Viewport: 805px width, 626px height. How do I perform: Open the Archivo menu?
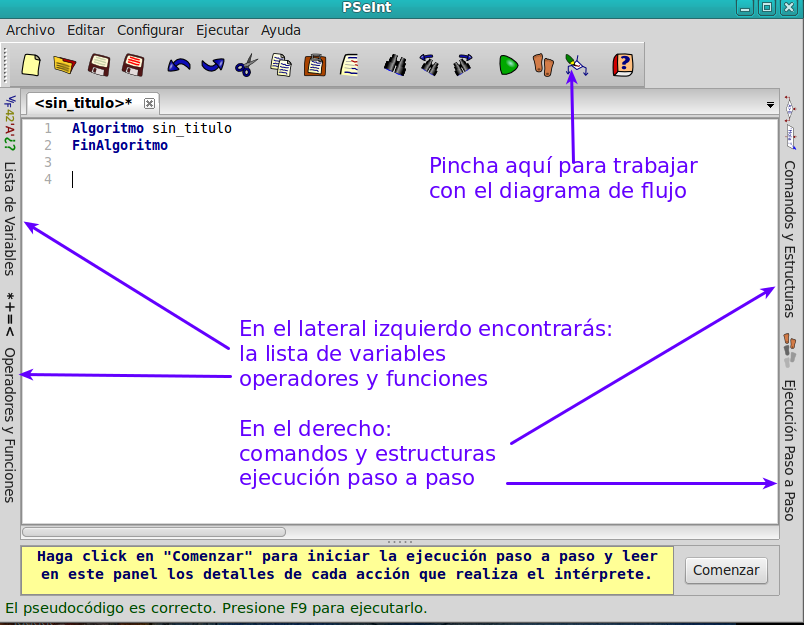[30, 30]
